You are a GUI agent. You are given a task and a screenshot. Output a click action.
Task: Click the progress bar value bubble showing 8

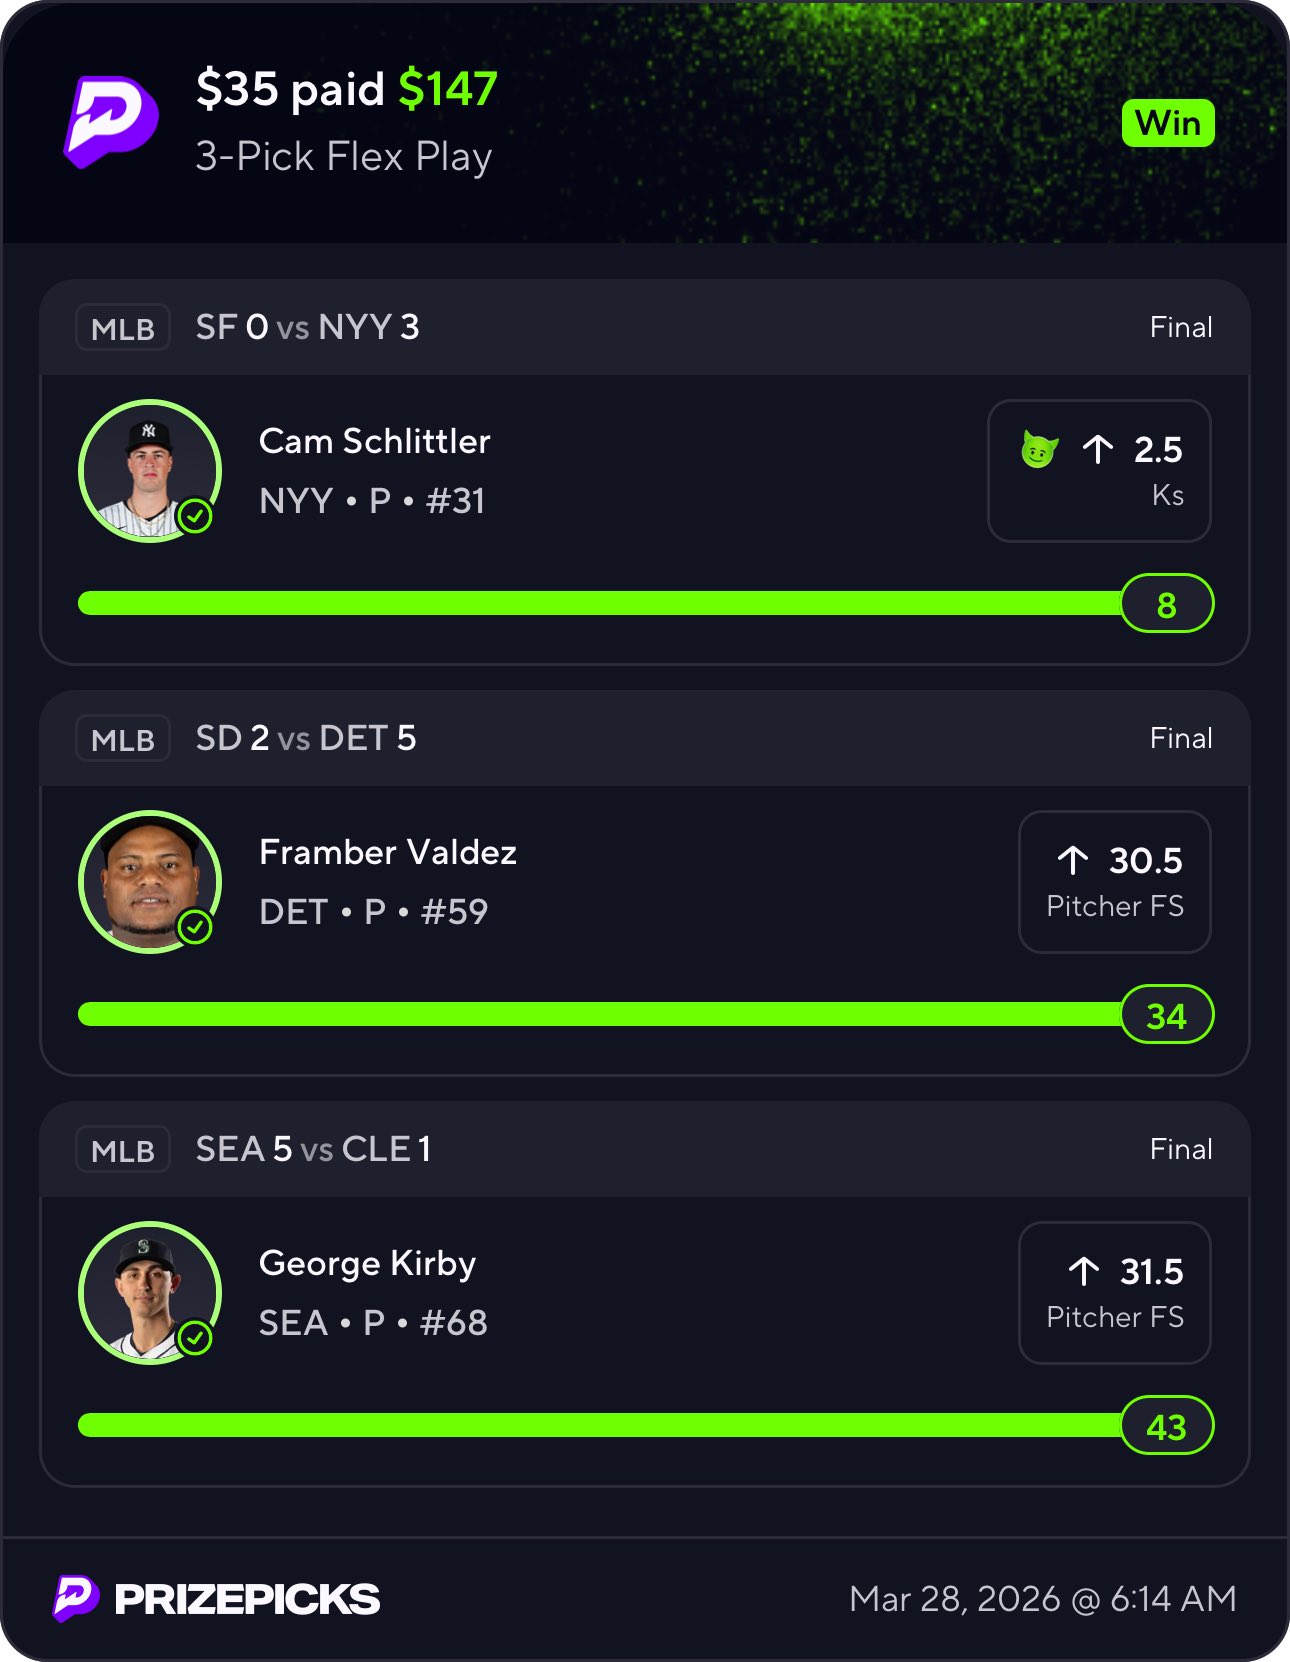(x=1166, y=604)
